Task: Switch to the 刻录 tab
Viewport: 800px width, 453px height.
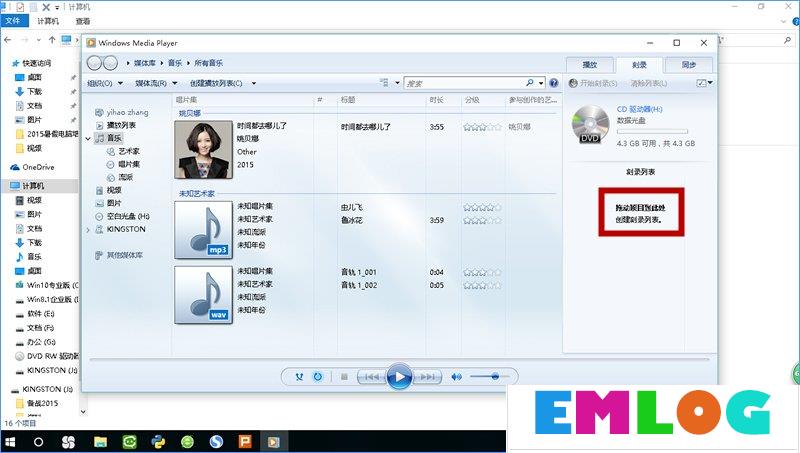Action: point(639,65)
